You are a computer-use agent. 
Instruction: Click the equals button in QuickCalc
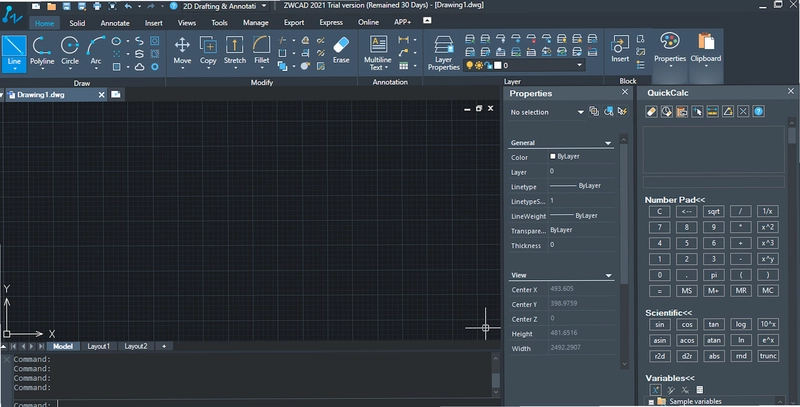659,291
